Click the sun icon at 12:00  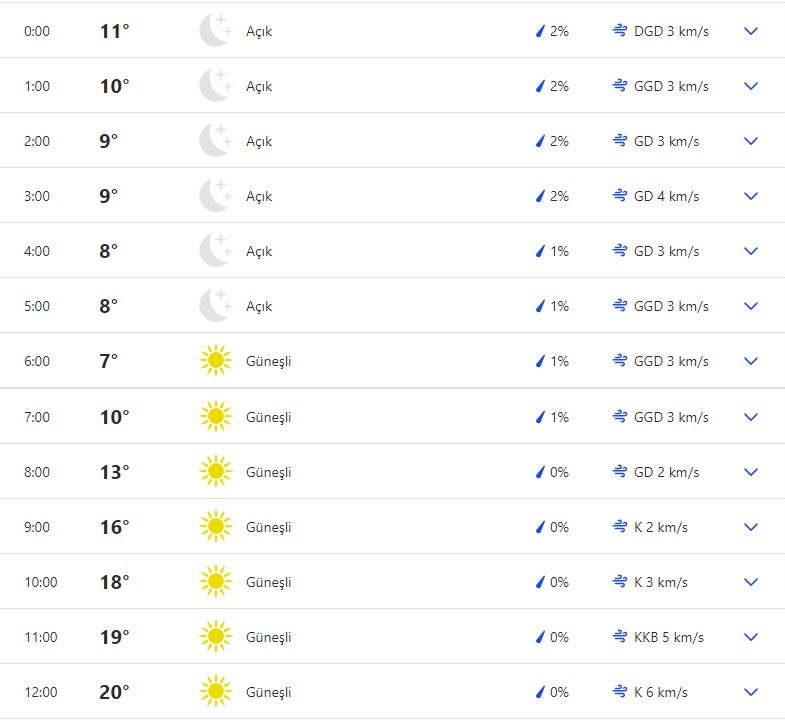[215, 692]
